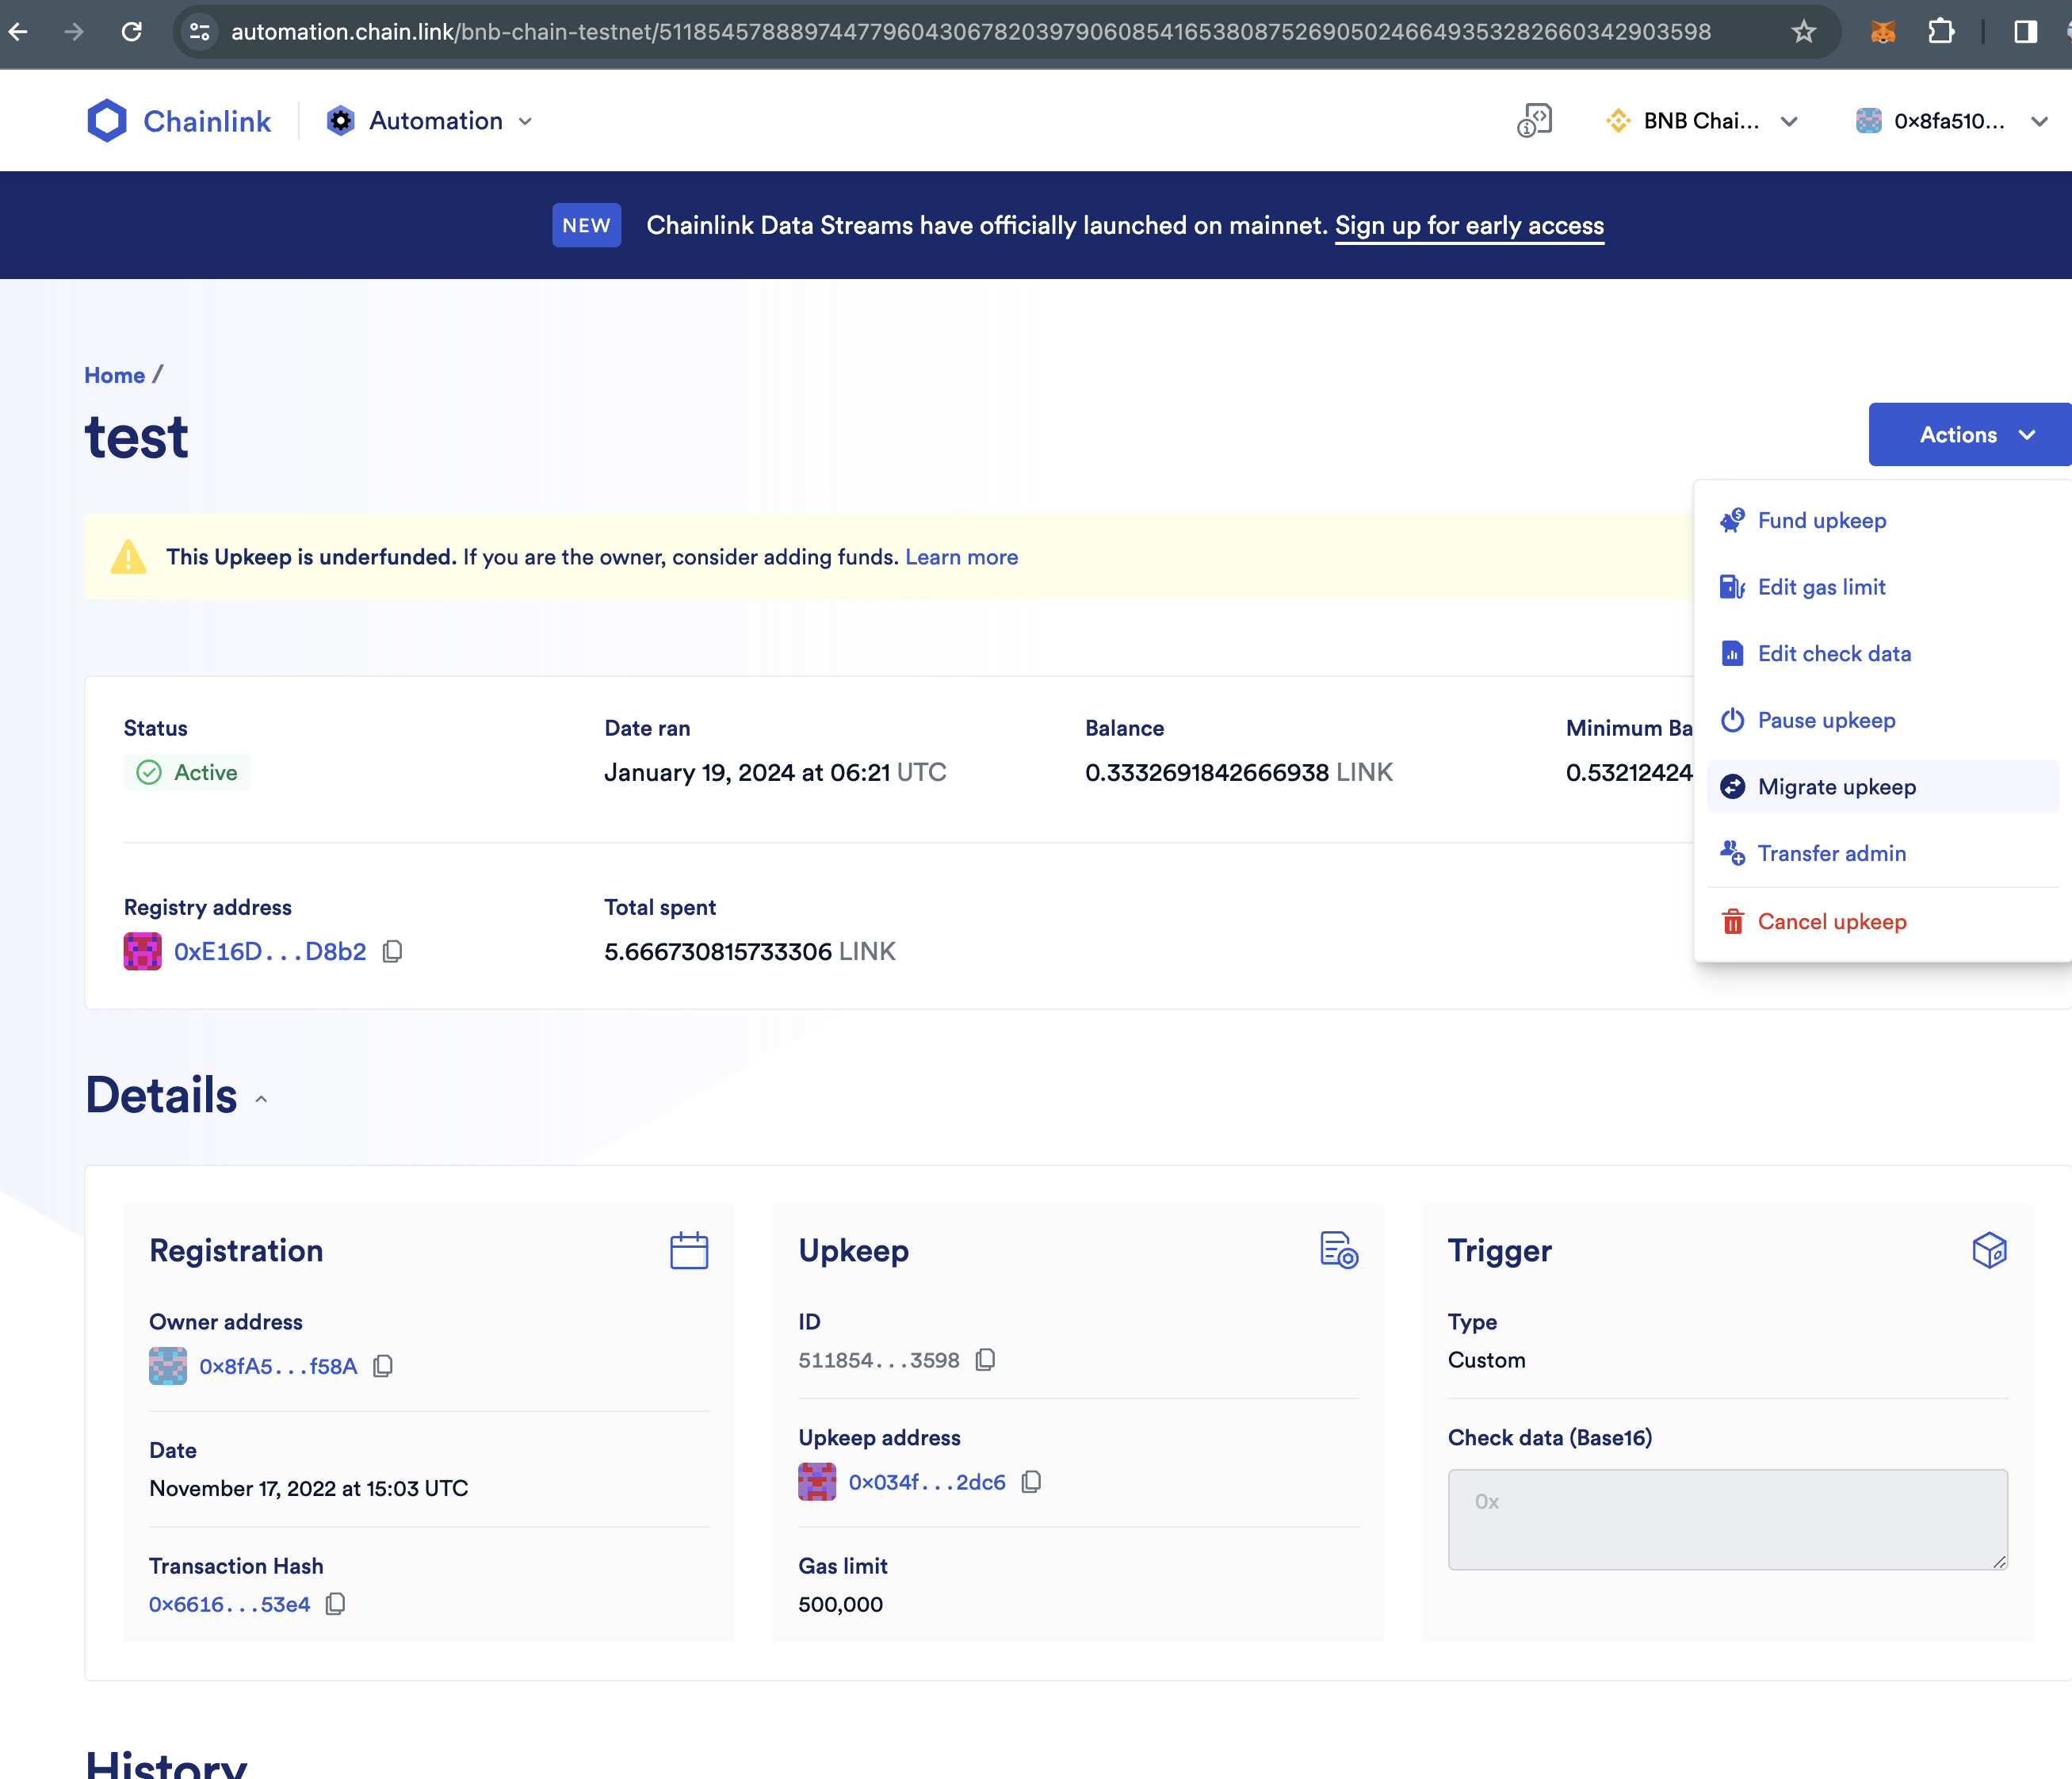Screen dimensions: 2072x1779
Task: Copy the upkeep ID icon
Action: 985,1360
